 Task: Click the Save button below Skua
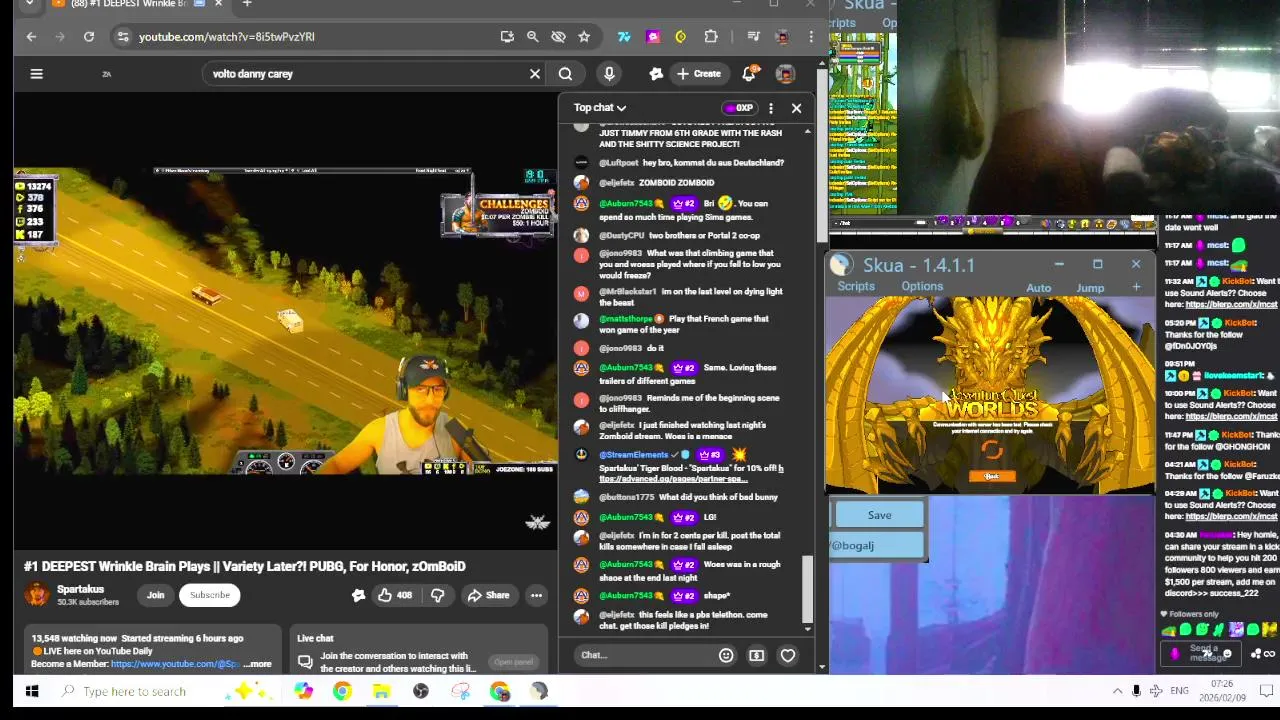point(879,515)
